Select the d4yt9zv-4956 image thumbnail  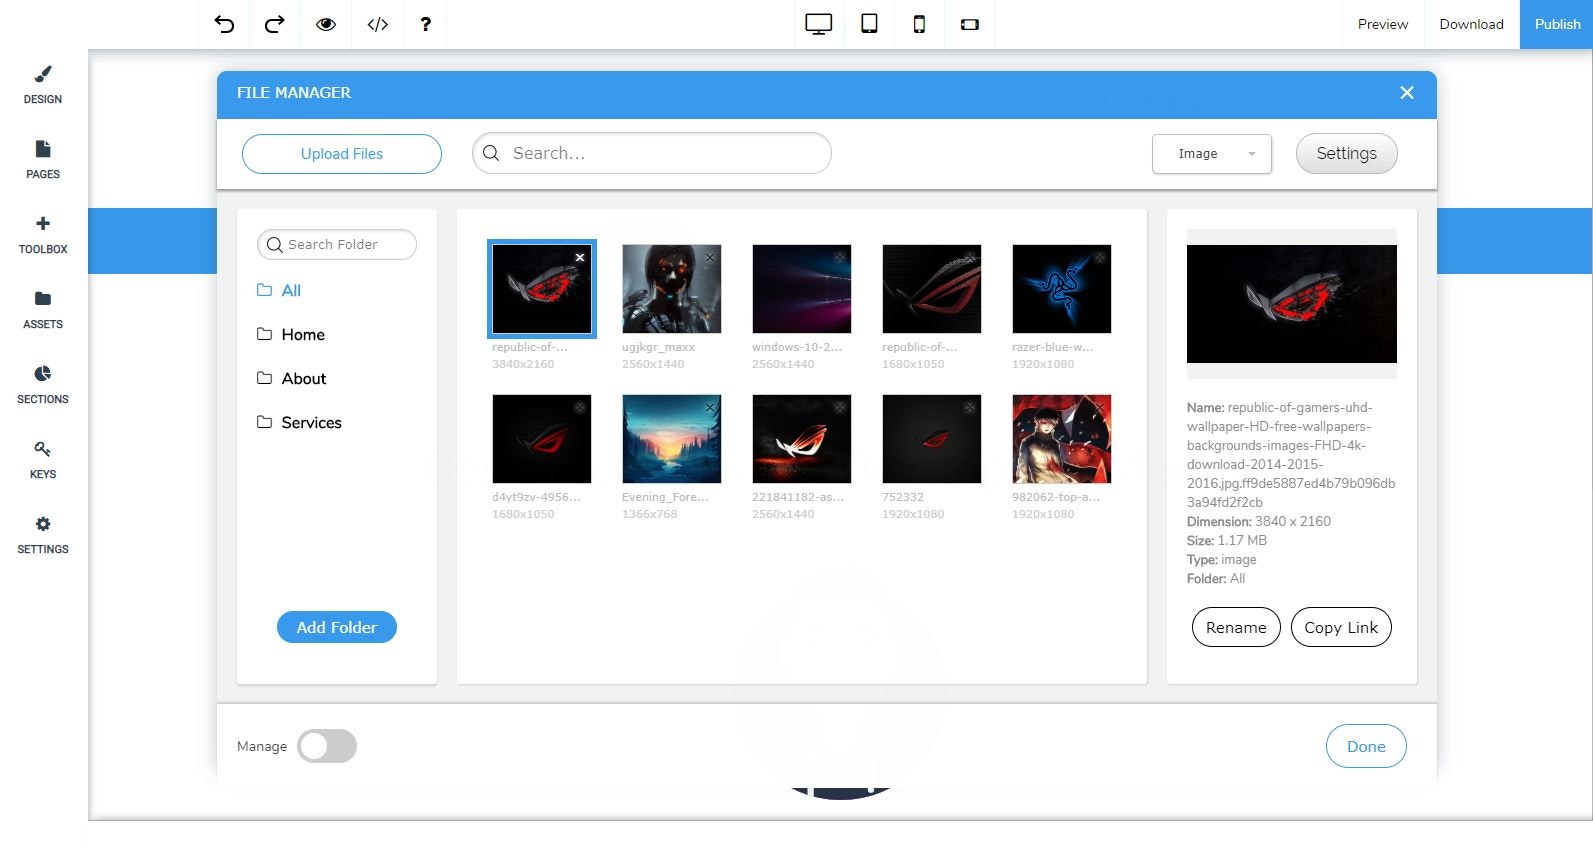[542, 439]
